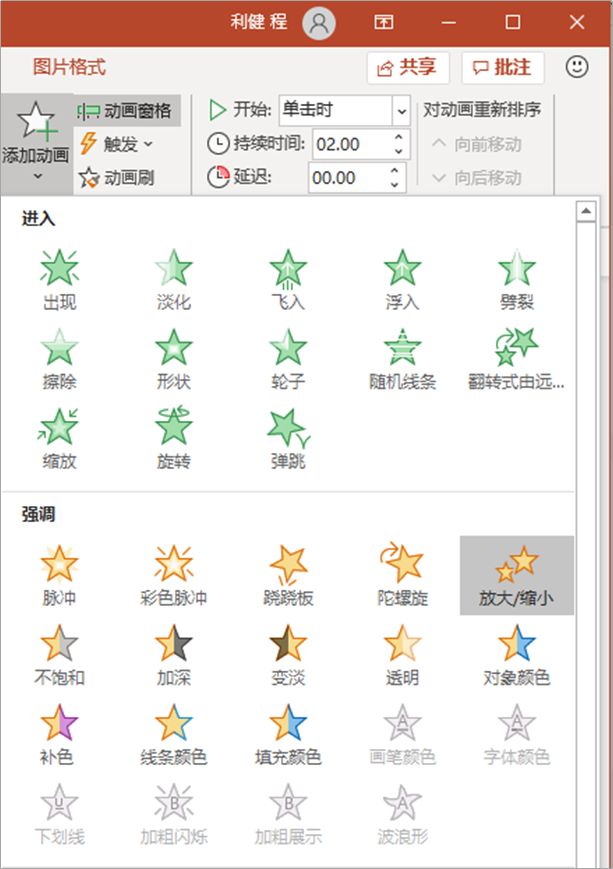Select the 透明 emphasis animation
The width and height of the screenshot is (613, 869).
click(x=402, y=655)
